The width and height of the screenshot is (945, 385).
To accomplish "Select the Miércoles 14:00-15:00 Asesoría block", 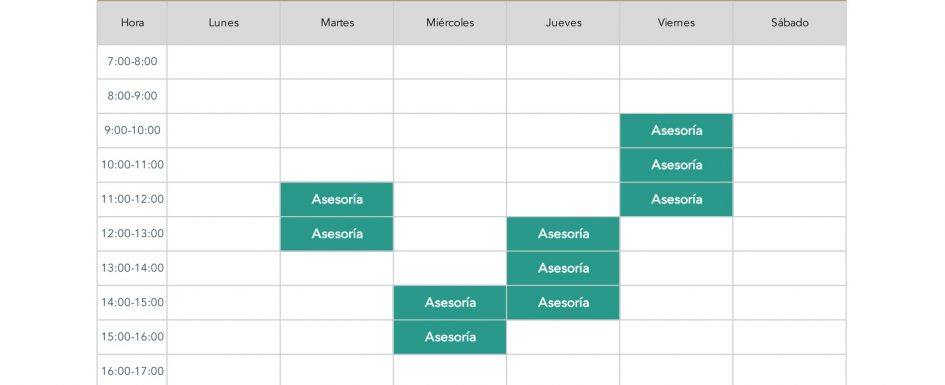I will [x=450, y=302].
